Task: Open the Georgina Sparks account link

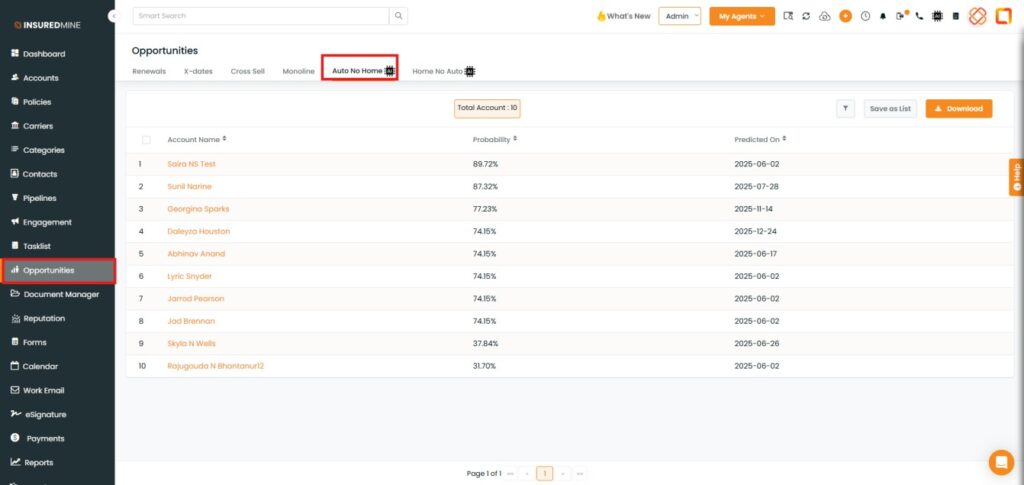Action: pyautogui.click(x=198, y=209)
